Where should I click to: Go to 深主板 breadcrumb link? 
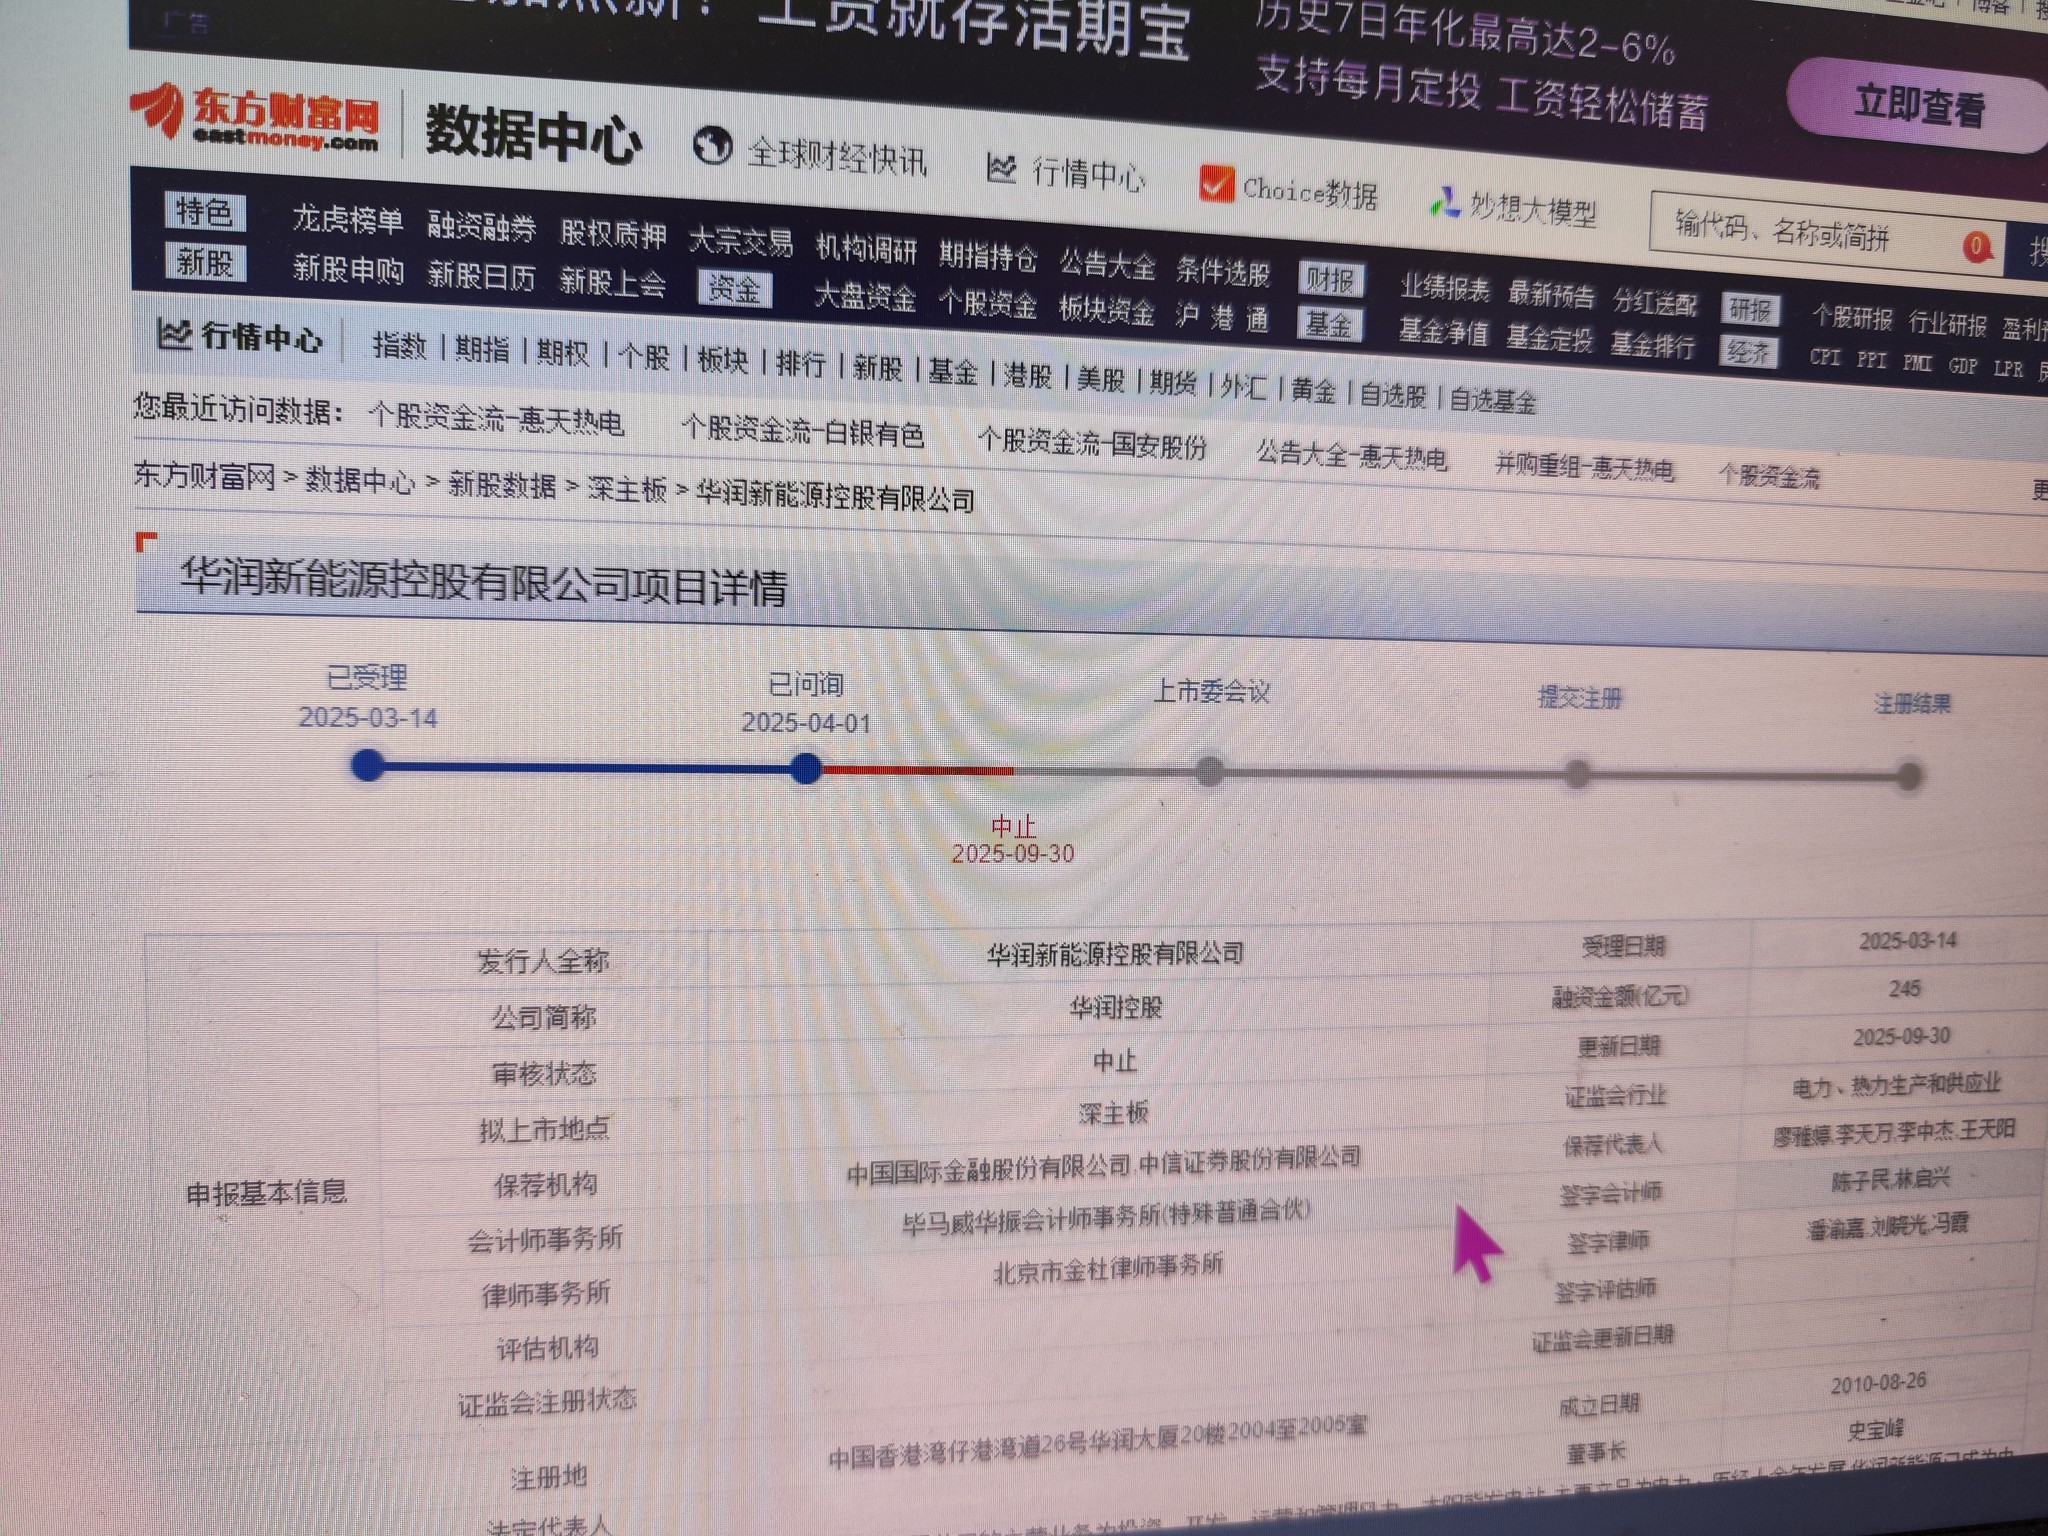click(x=626, y=489)
